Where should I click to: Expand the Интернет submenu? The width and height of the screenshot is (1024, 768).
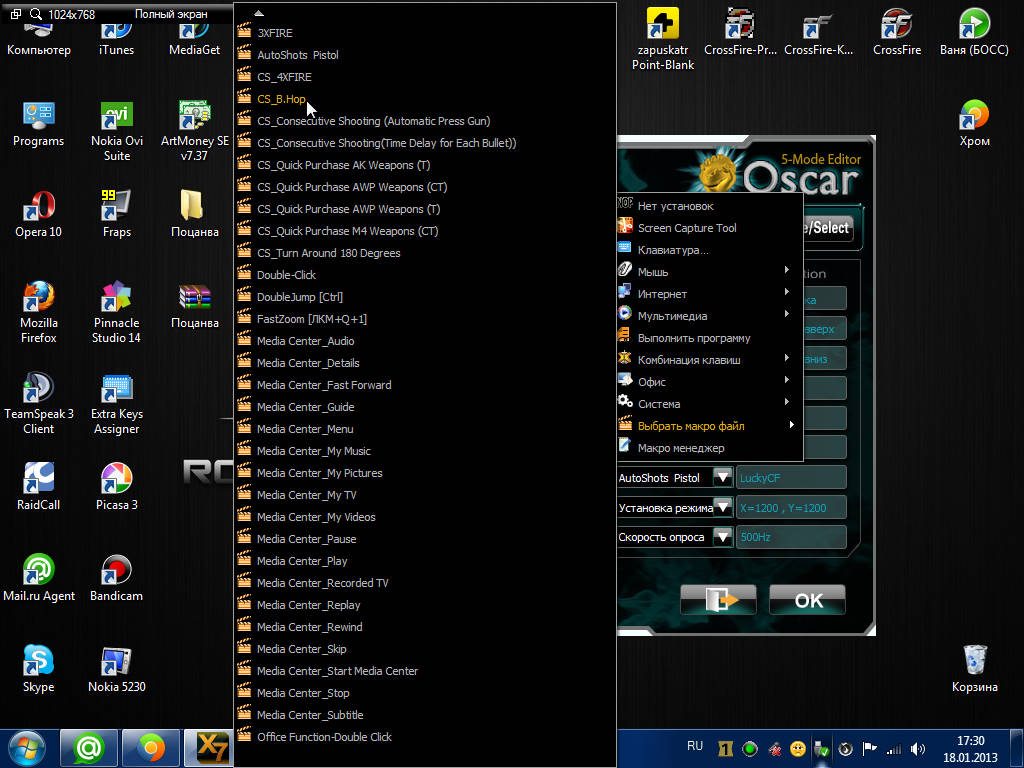pos(709,294)
